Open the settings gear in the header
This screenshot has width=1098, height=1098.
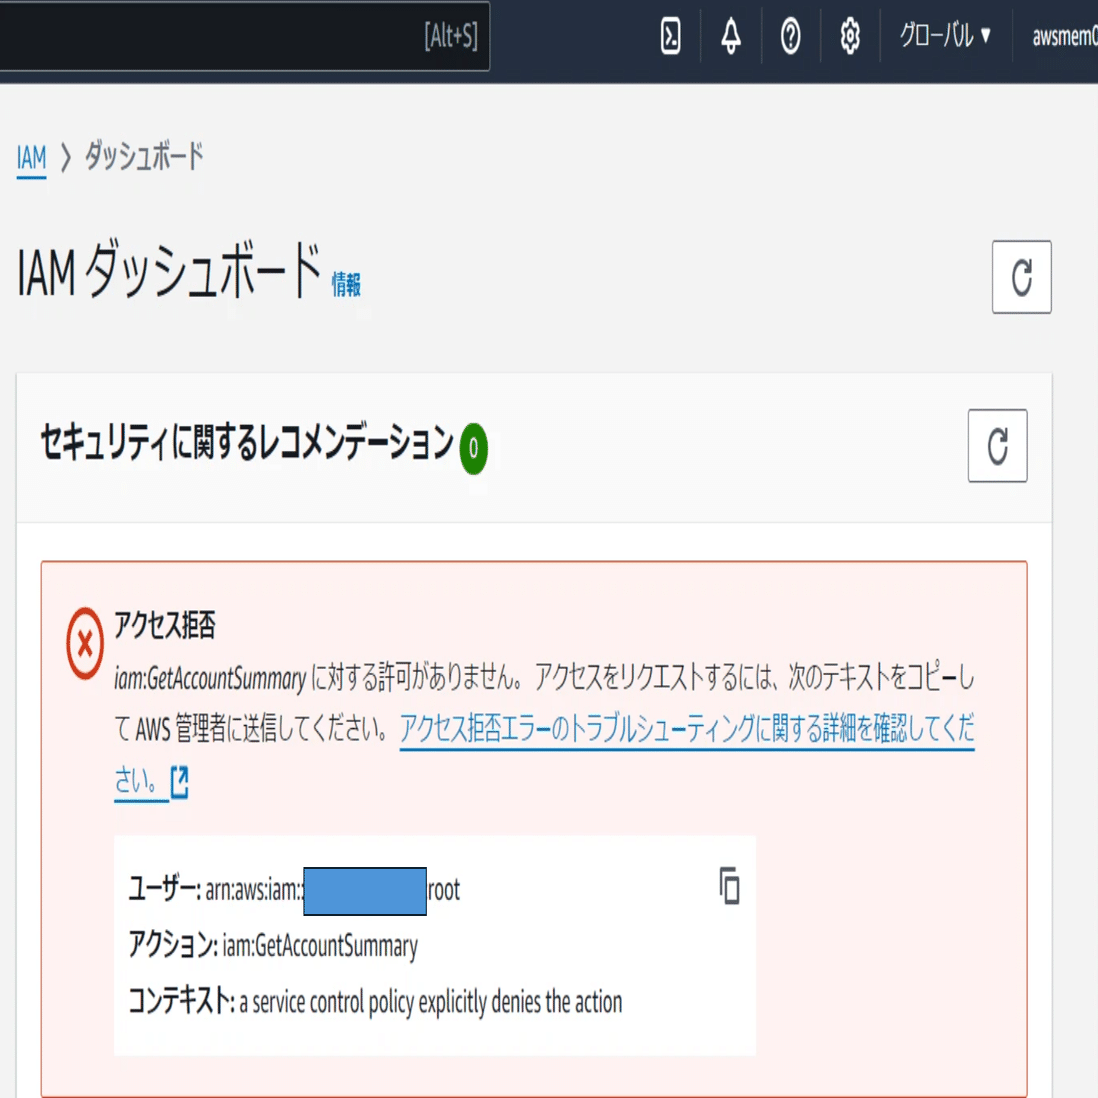850,36
